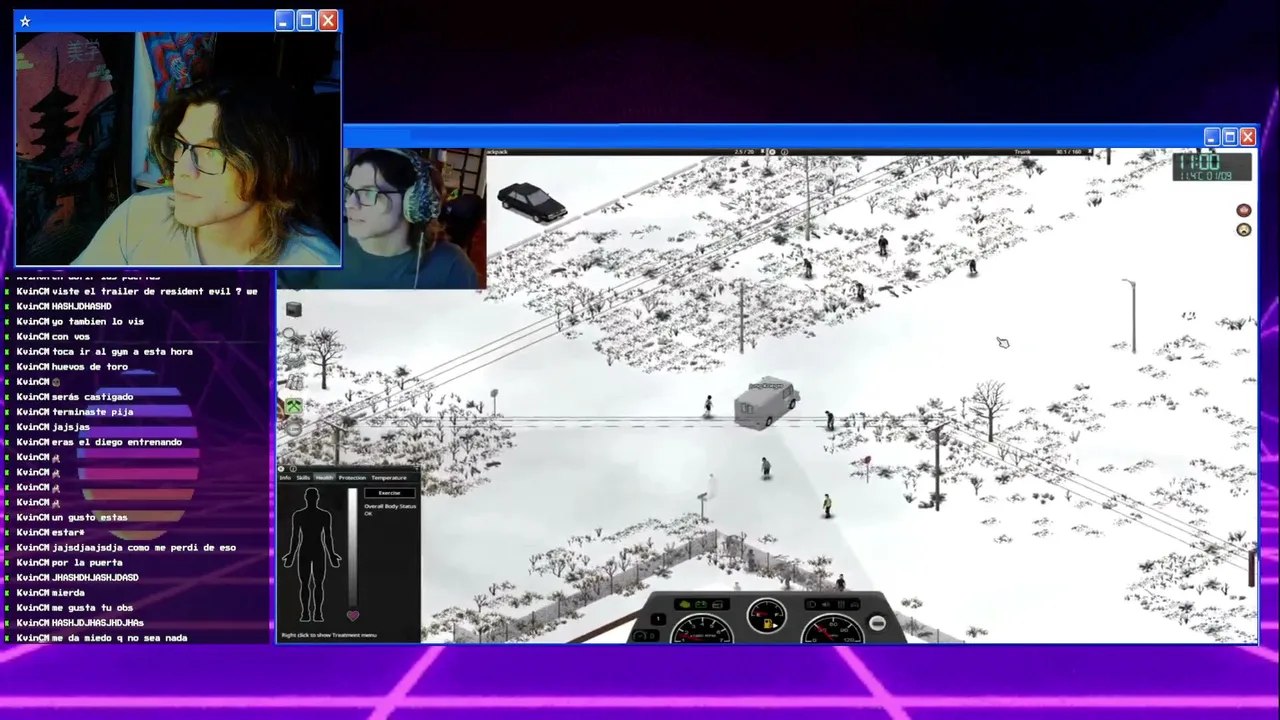Open the Temperature tab
1280x720 pixels.
pyautogui.click(x=389, y=478)
